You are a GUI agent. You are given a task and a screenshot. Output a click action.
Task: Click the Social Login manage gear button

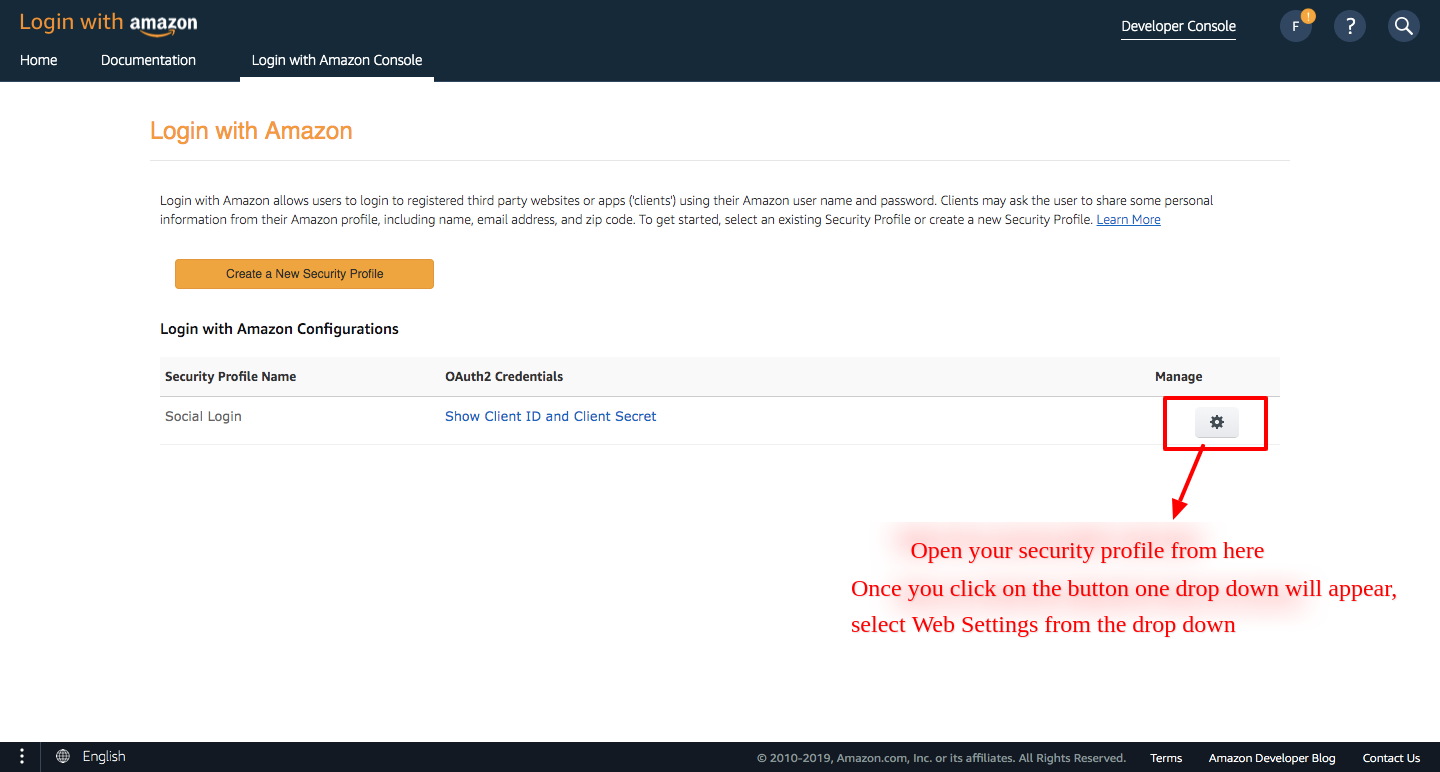[x=1217, y=423]
